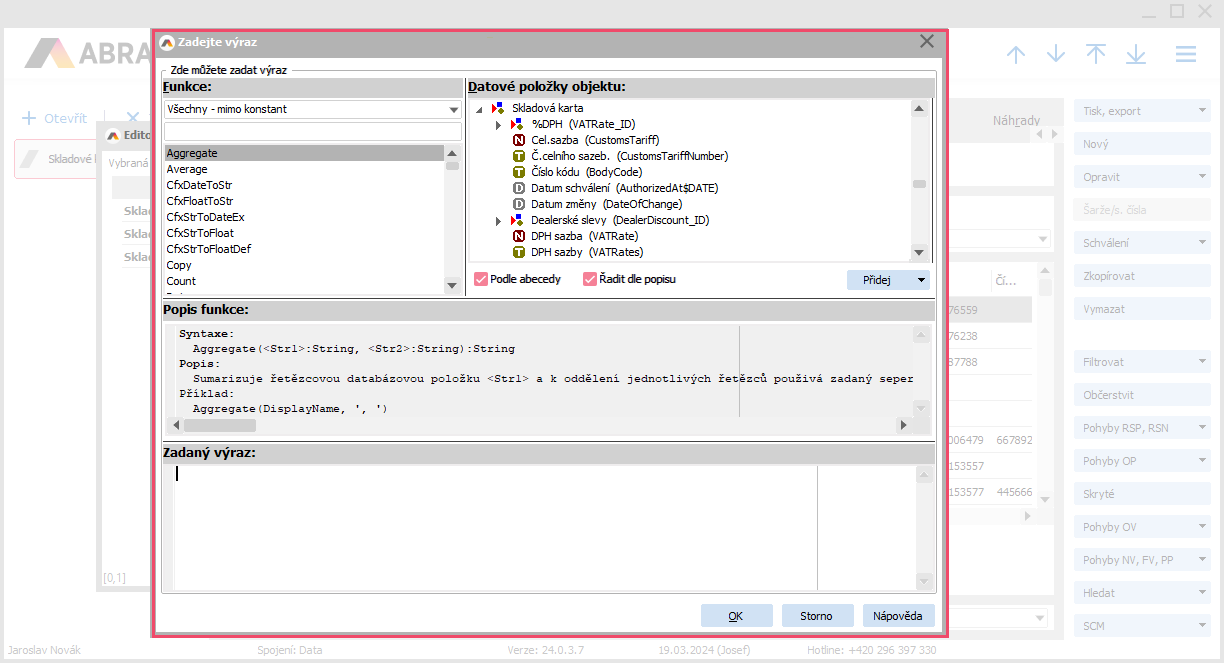Screen dimensions: 1224x663
Task: Close the Zadejte výraz dialog
Action: pos(927,41)
